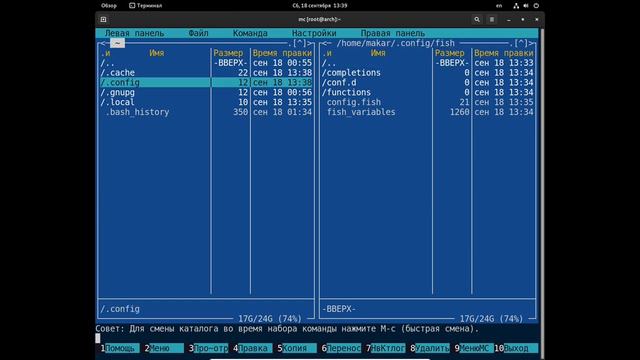Click right panel status line '-ВВЕРХ-'

[x=339, y=309]
